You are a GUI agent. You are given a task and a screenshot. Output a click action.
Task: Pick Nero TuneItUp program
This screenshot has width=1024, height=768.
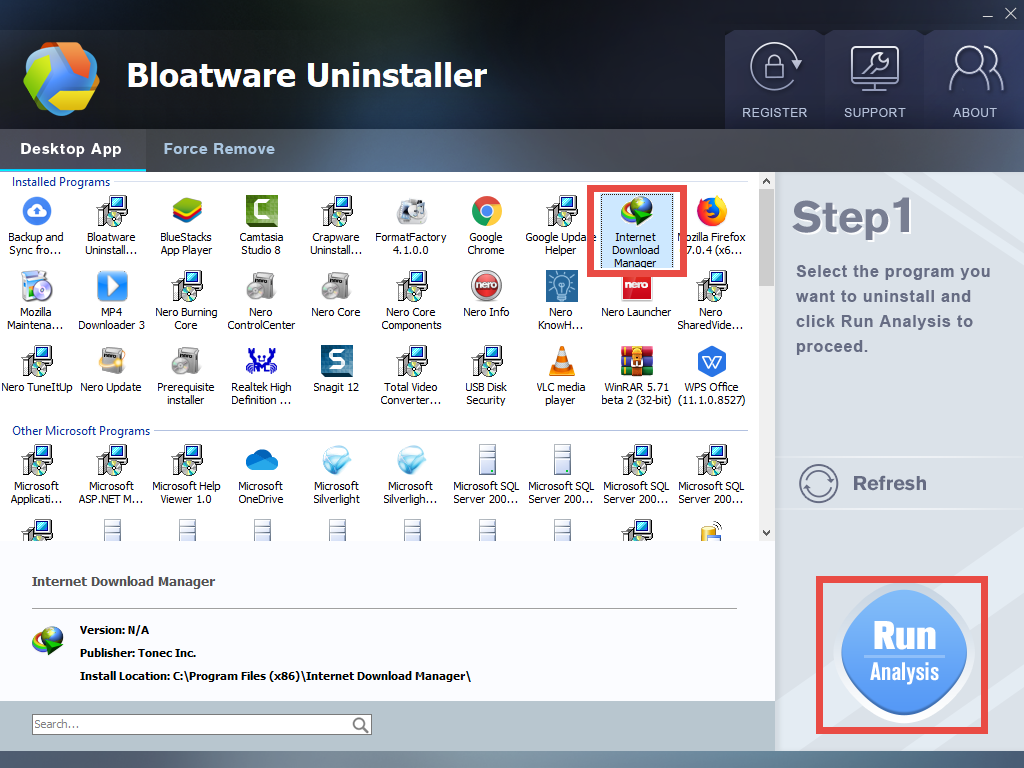(x=37, y=370)
